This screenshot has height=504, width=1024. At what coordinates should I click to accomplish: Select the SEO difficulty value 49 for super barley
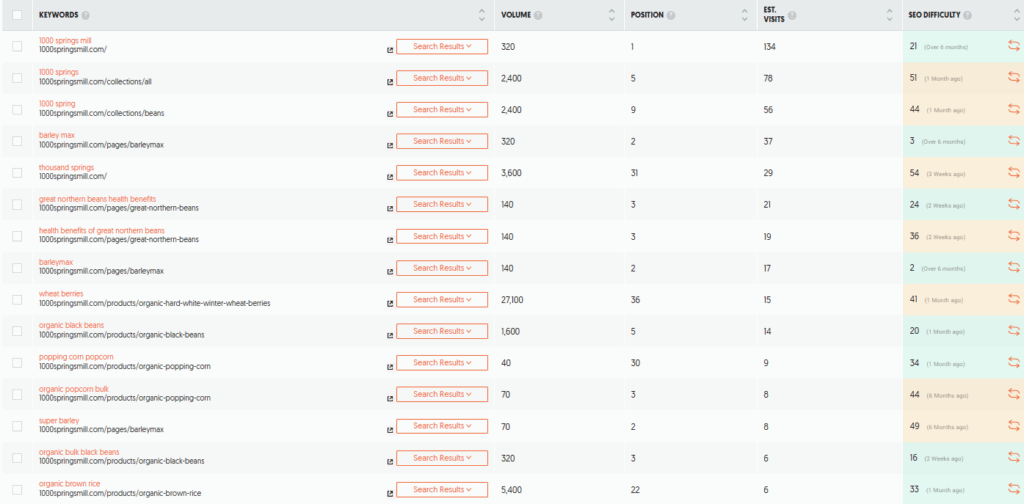click(914, 426)
